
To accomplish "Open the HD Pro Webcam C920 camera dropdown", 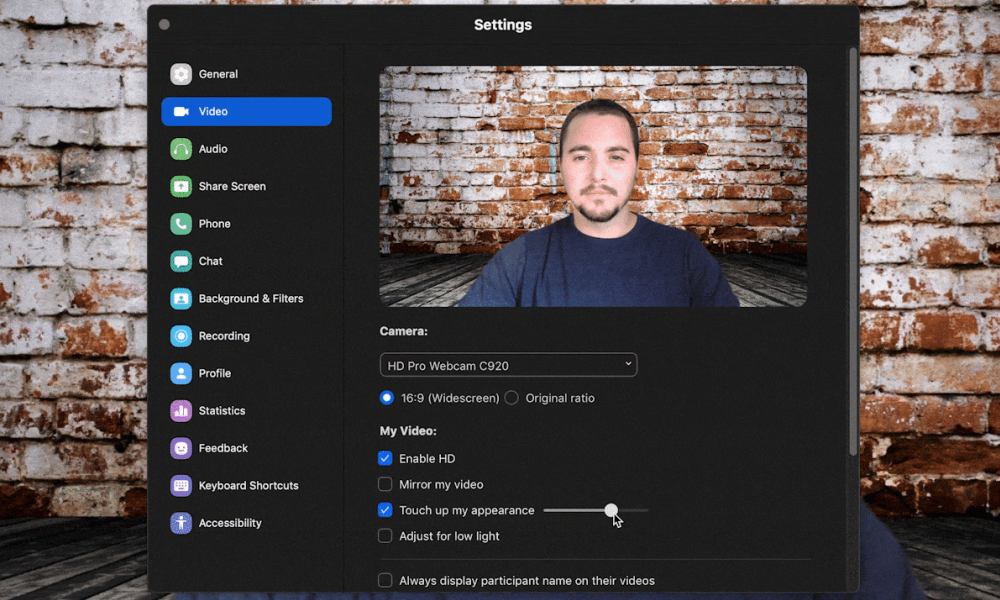I will [x=508, y=365].
